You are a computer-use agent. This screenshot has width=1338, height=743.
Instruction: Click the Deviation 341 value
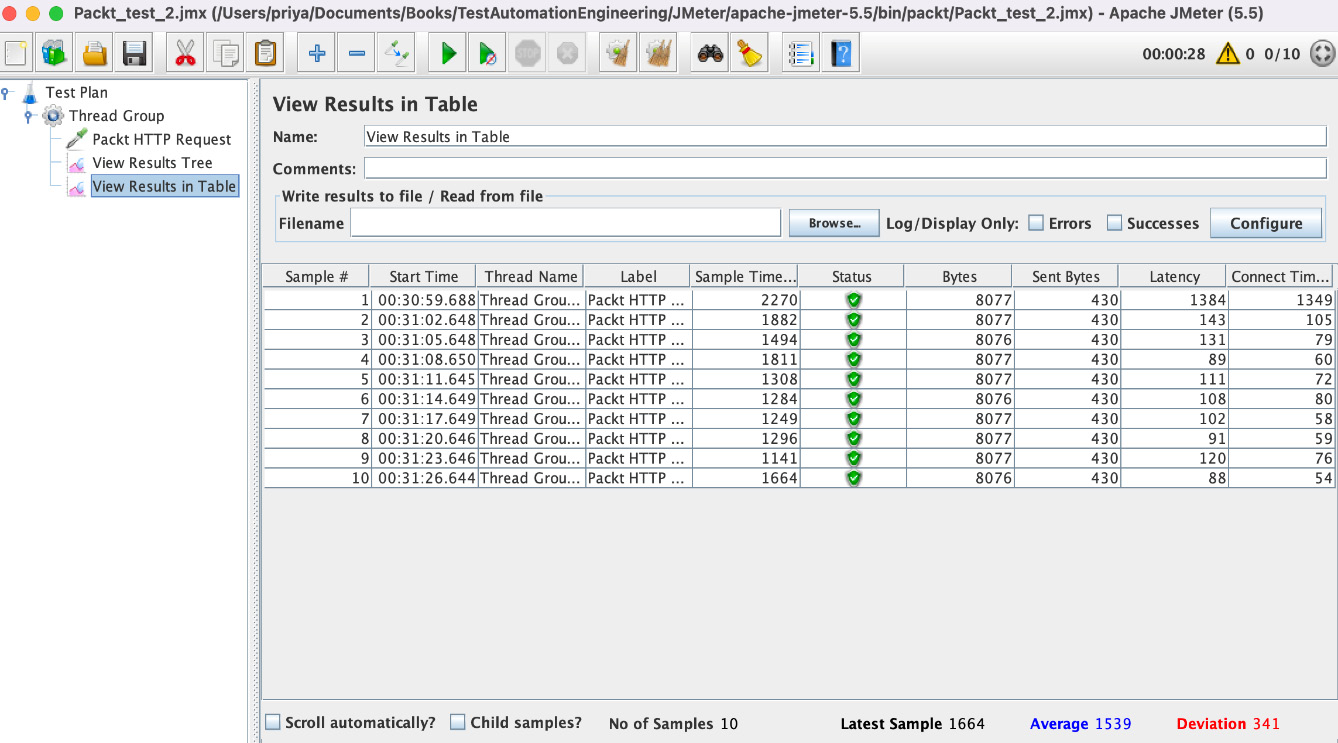[x=1265, y=723]
